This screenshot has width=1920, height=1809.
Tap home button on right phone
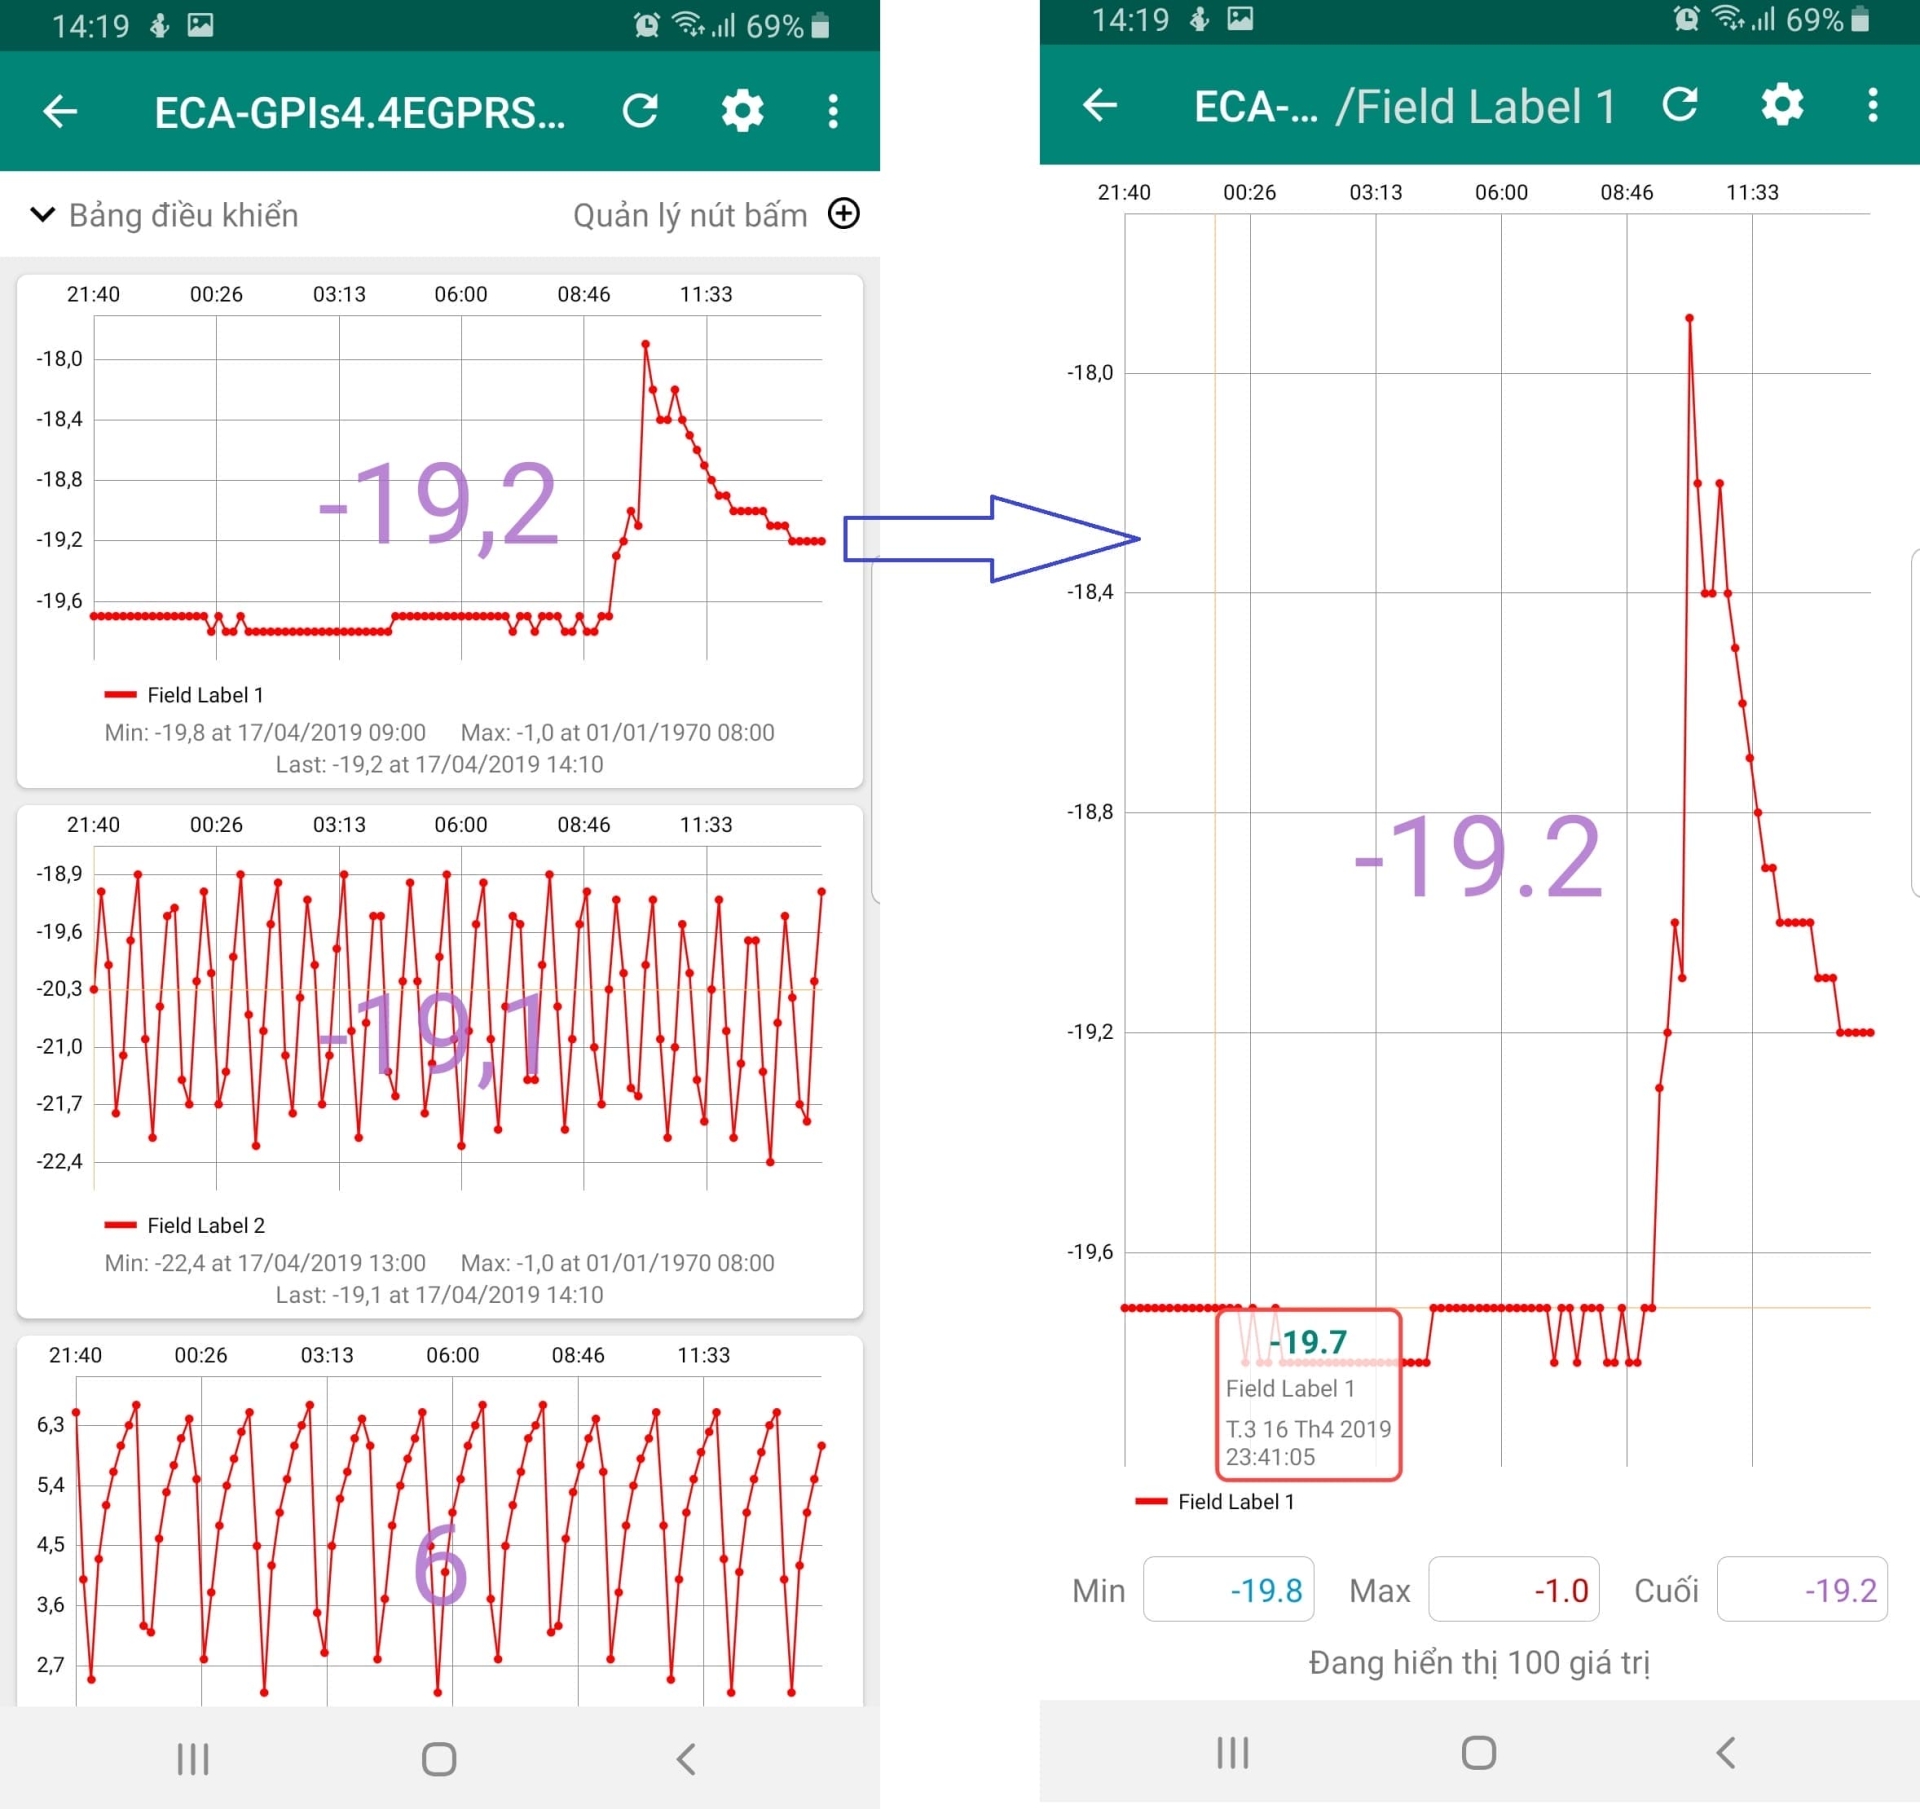point(1479,1753)
